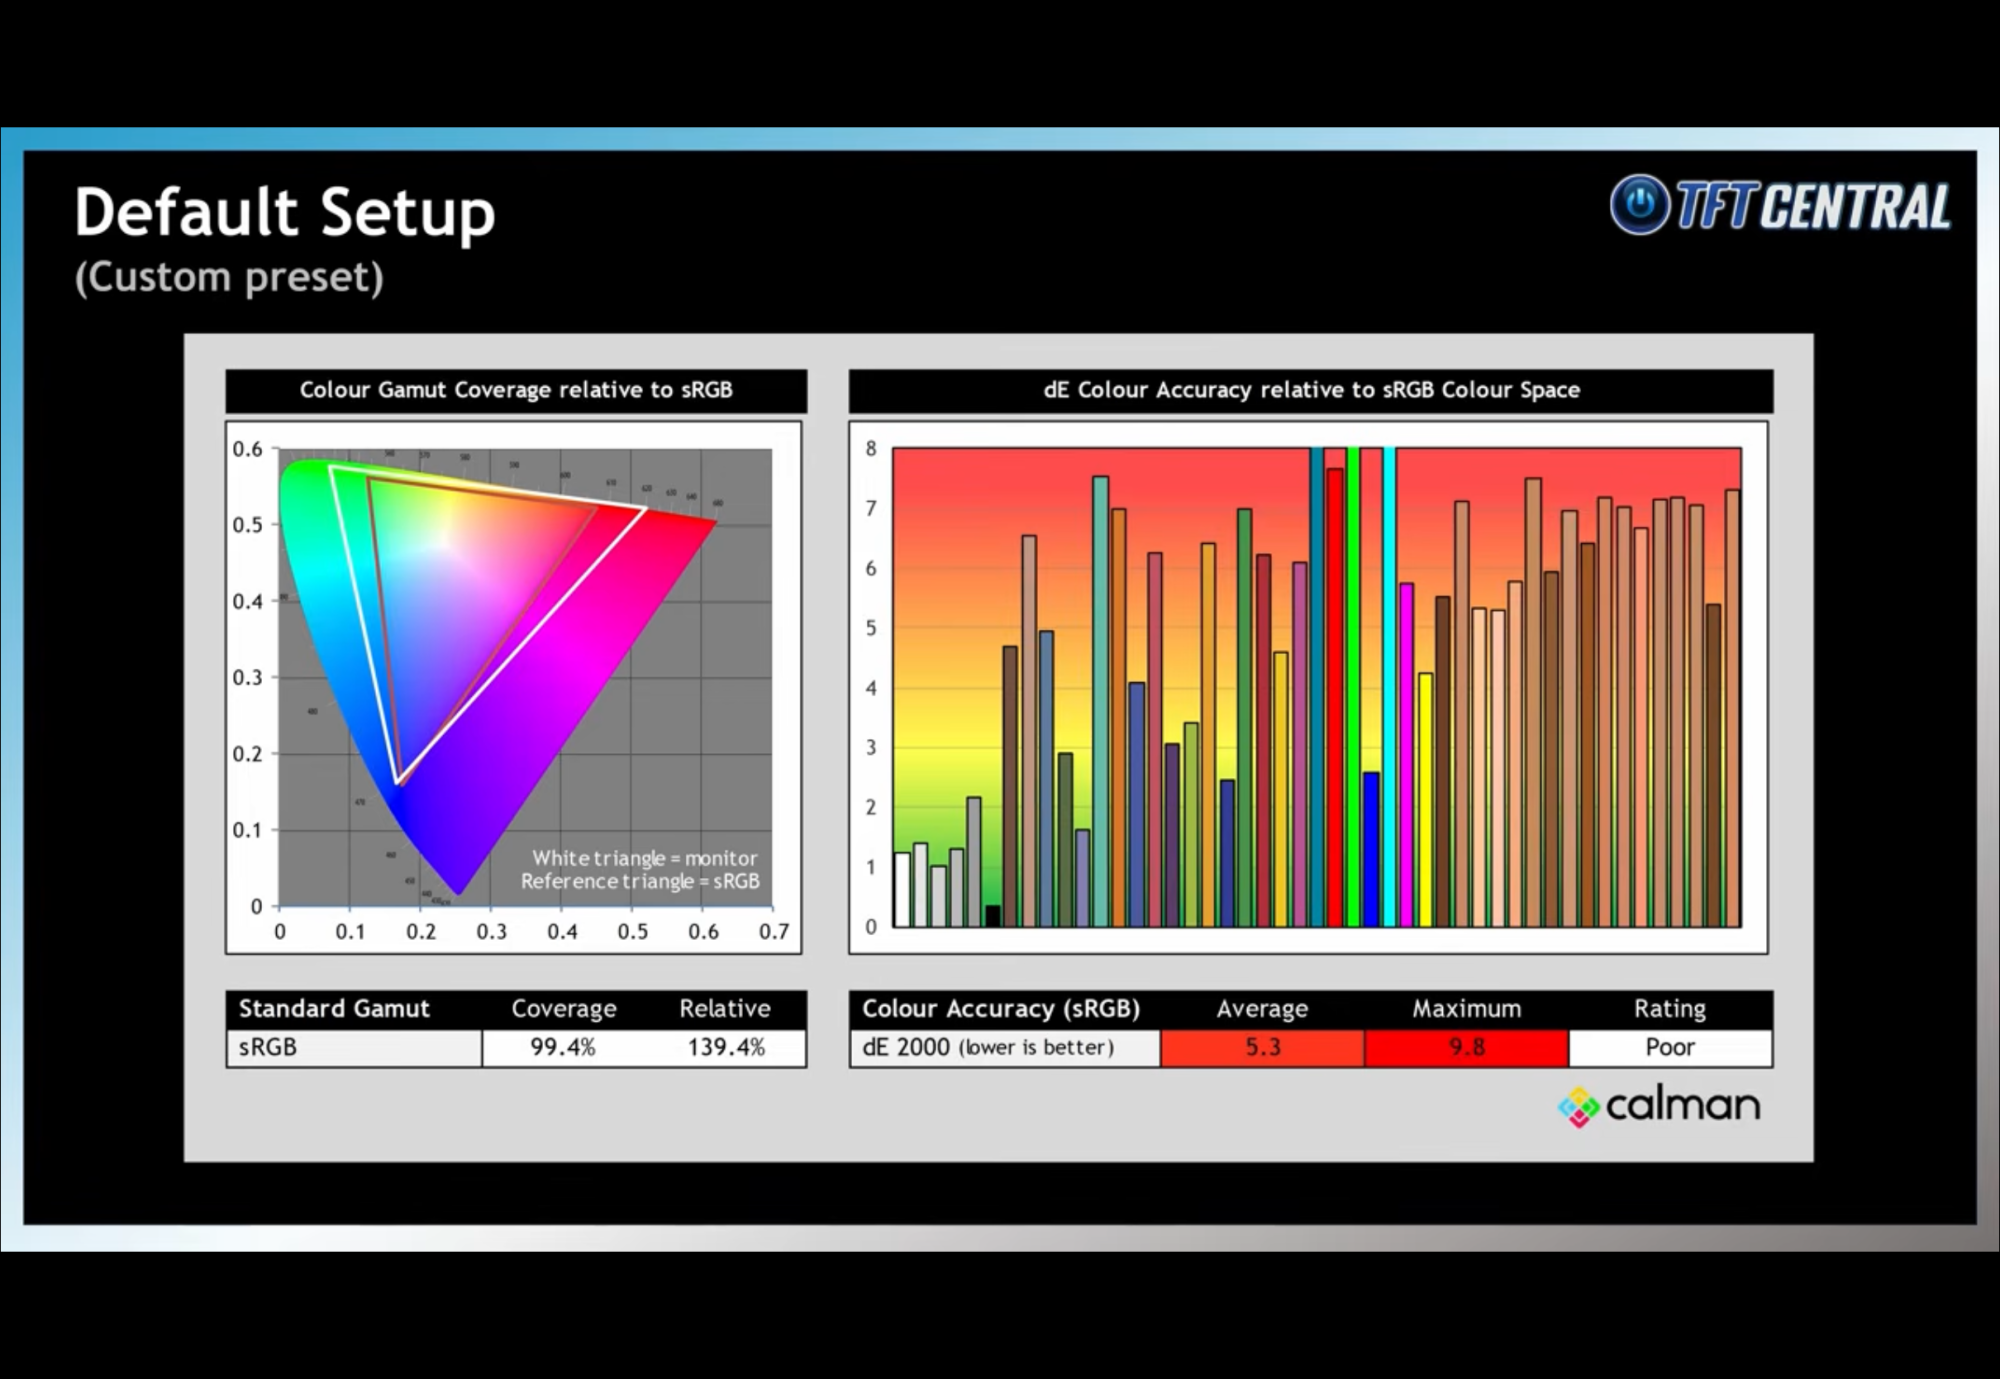Click the pure blue bar in dE chart
Viewport: 2000px width, 1379px height.
[x=1371, y=850]
